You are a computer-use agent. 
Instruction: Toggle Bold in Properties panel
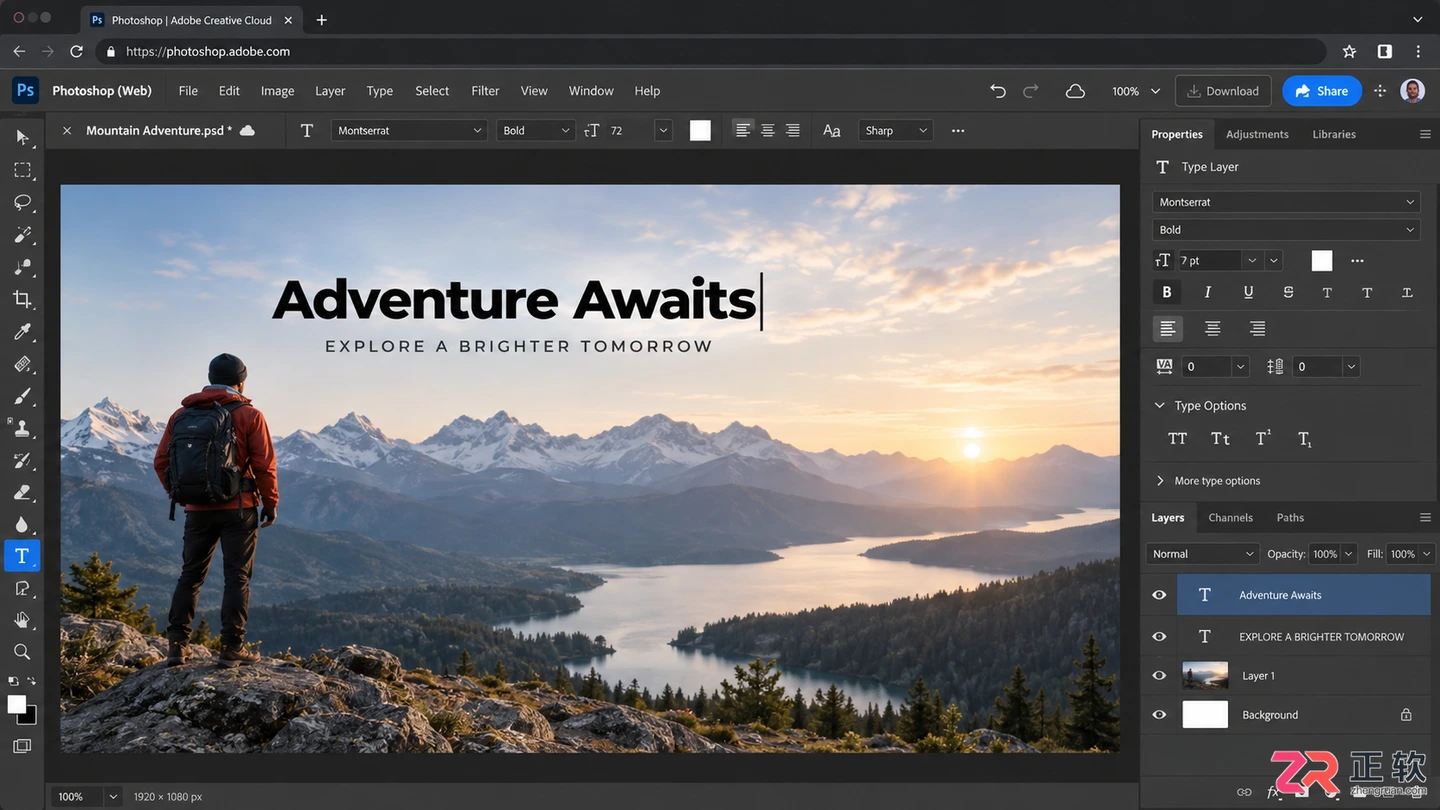pyautogui.click(x=1167, y=292)
